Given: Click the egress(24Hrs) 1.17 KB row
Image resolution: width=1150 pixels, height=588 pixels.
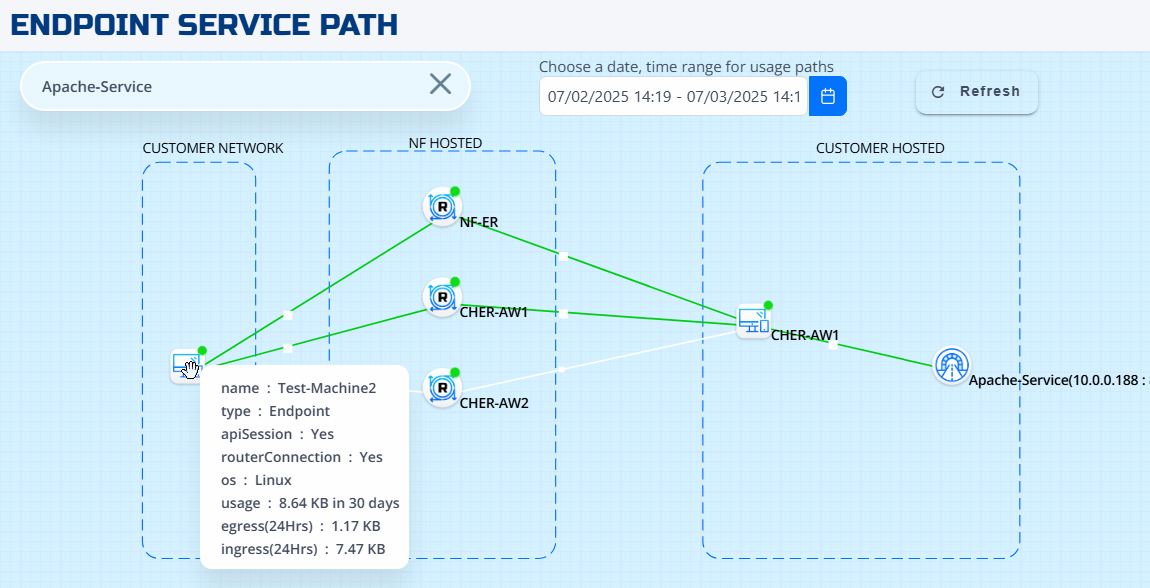Looking at the screenshot, I should (301, 526).
